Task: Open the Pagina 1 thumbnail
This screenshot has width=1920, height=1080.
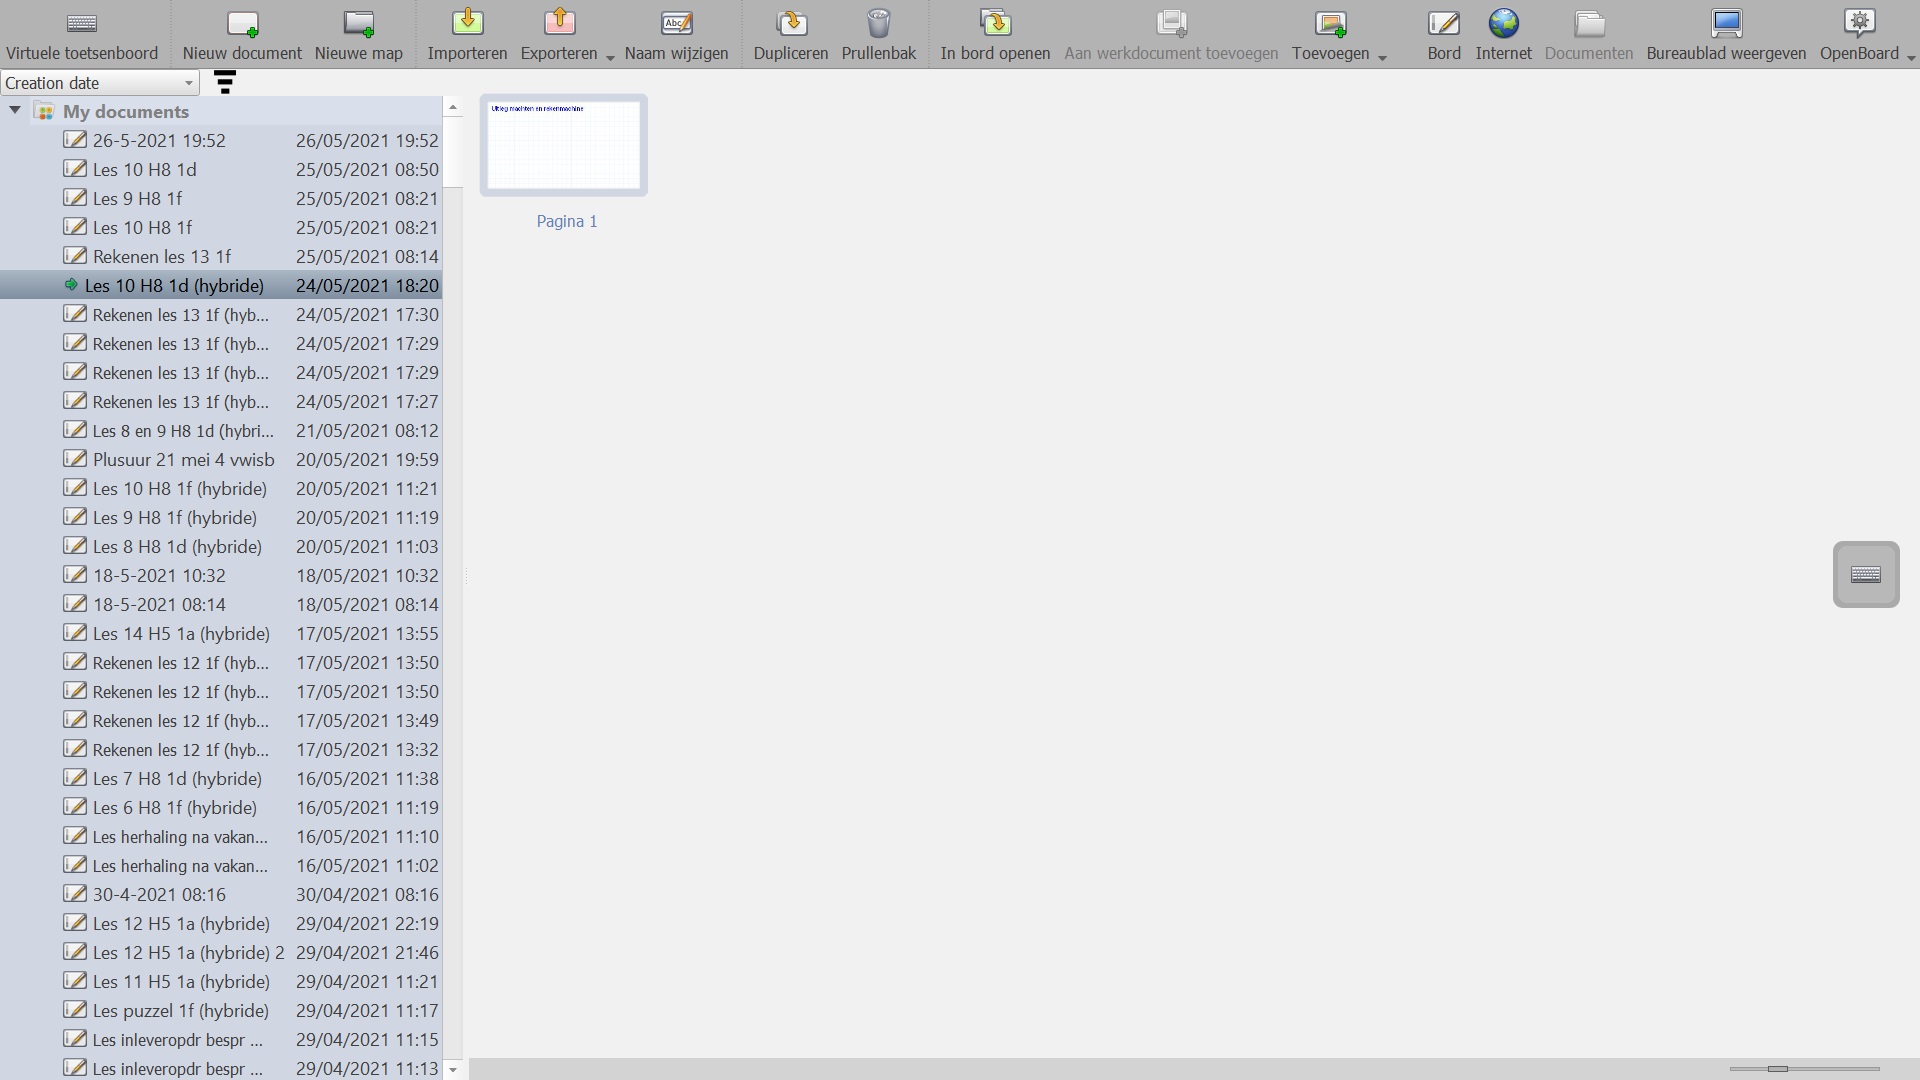Action: [563, 145]
